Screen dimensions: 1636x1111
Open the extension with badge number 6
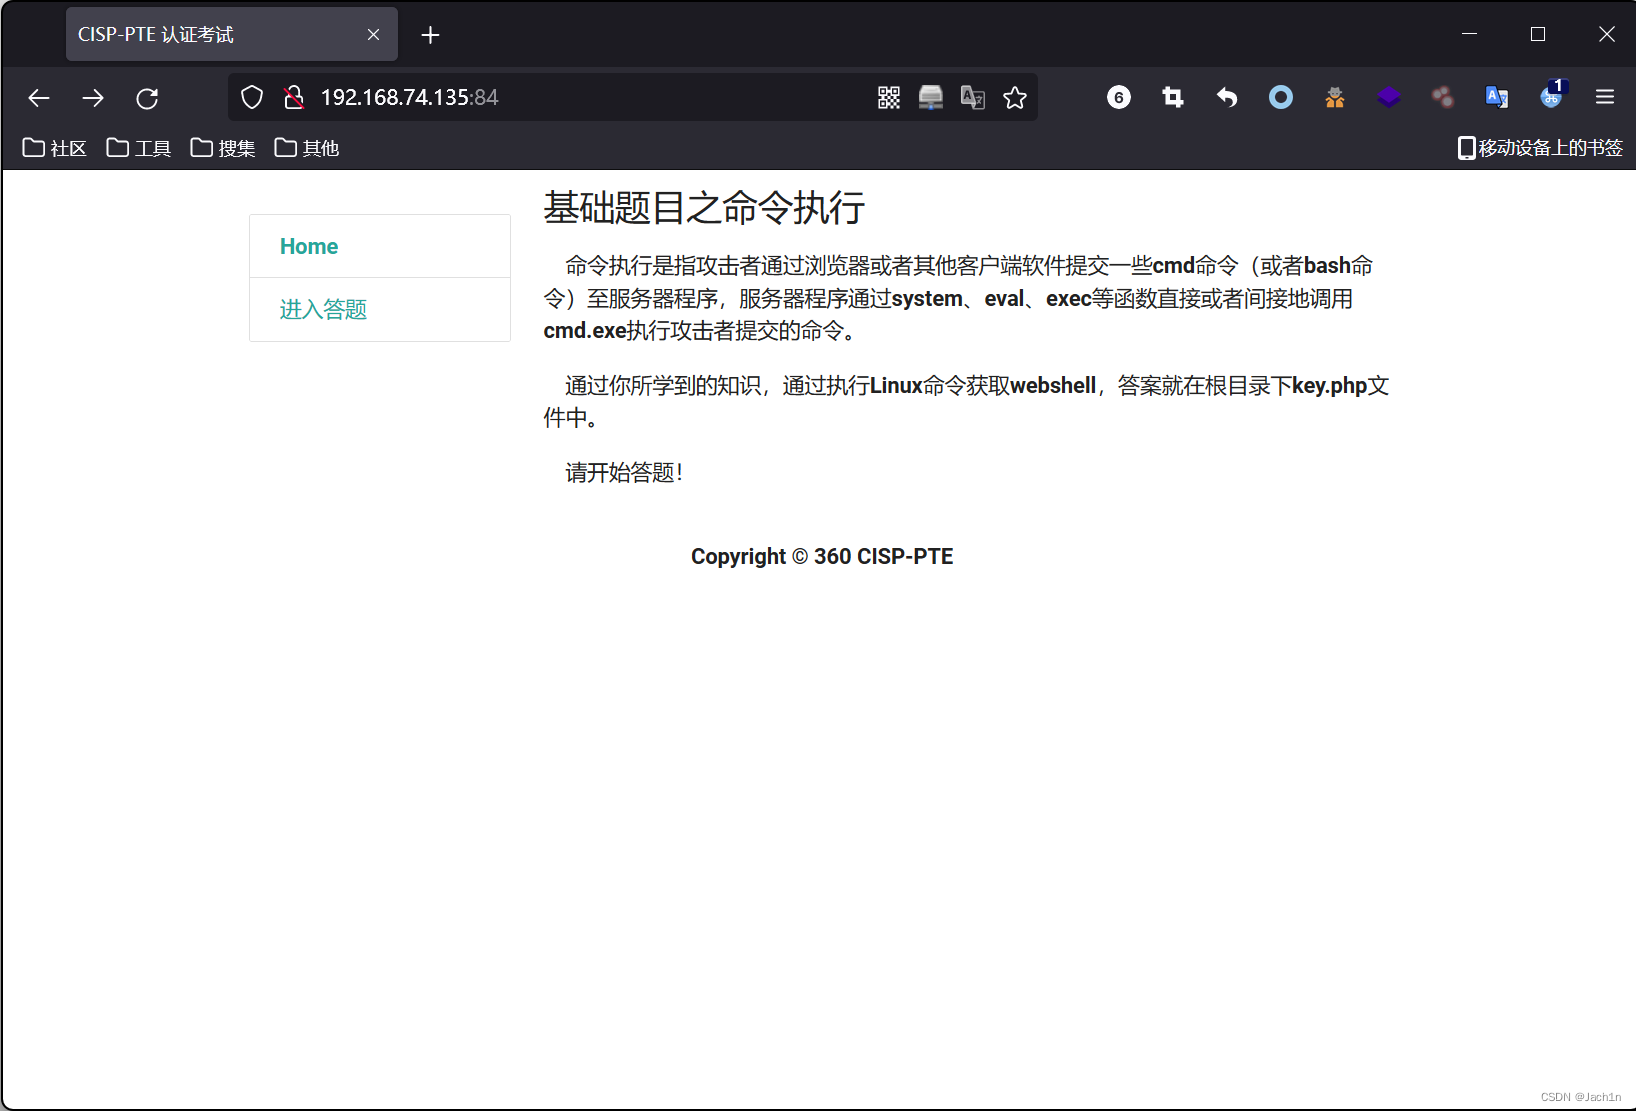point(1119,97)
